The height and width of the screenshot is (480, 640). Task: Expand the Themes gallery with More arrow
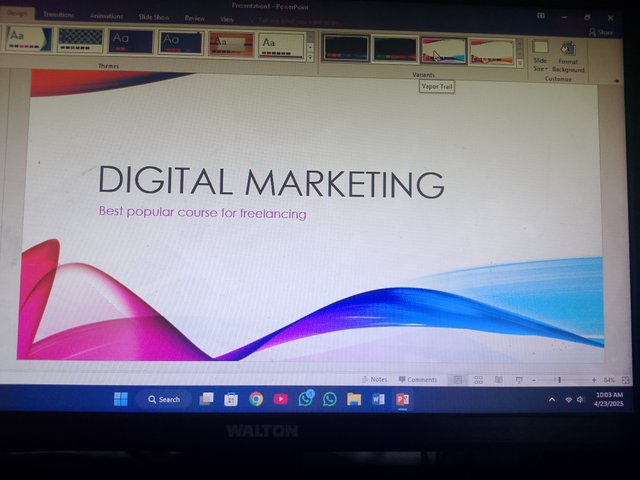coord(310,58)
